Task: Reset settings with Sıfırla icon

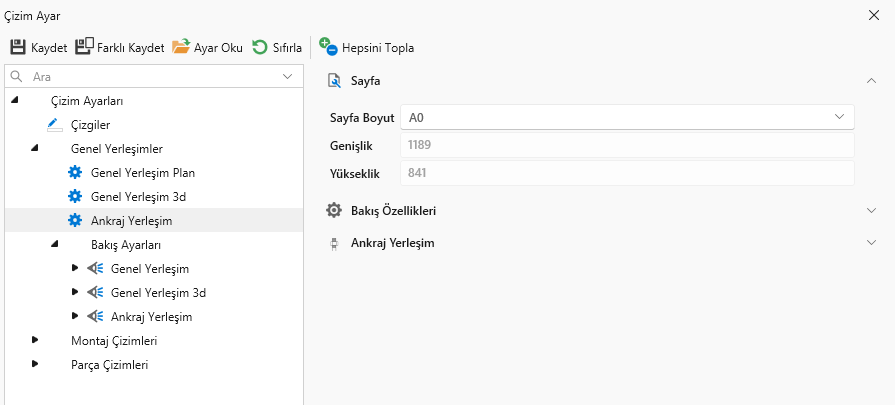Action: [260, 47]
